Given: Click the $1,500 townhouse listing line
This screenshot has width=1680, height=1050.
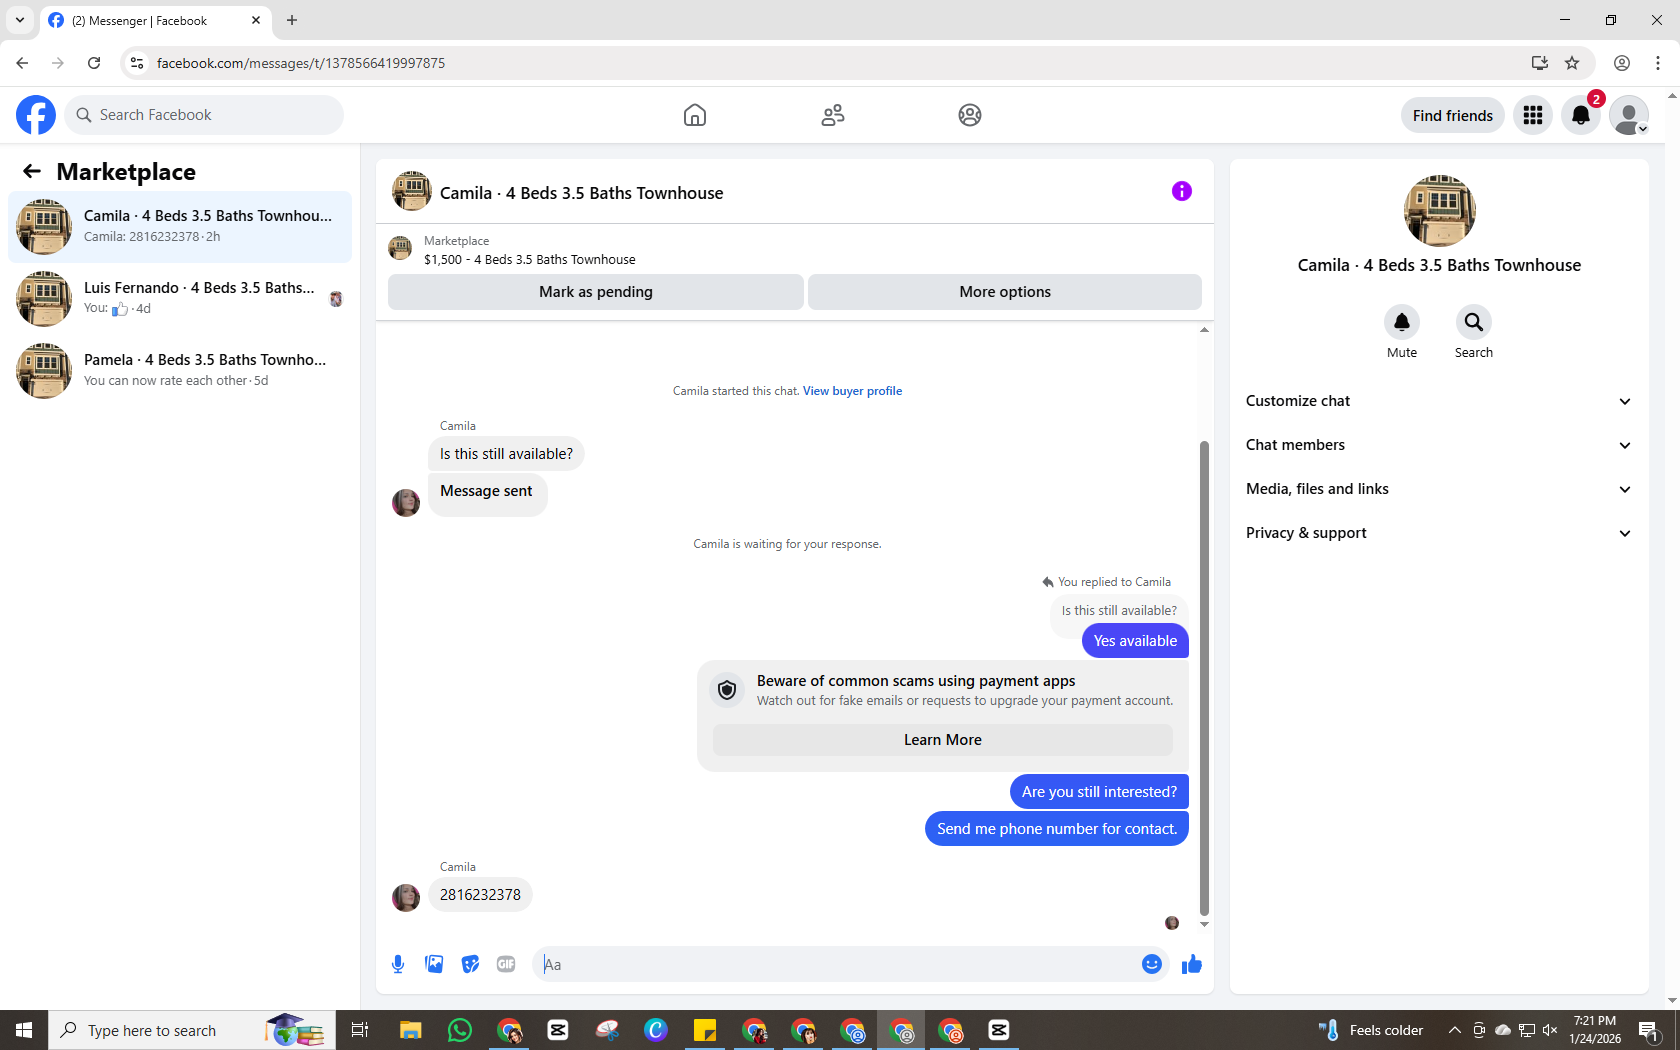Looking at the screenshot, I should (x=529, y=259).
